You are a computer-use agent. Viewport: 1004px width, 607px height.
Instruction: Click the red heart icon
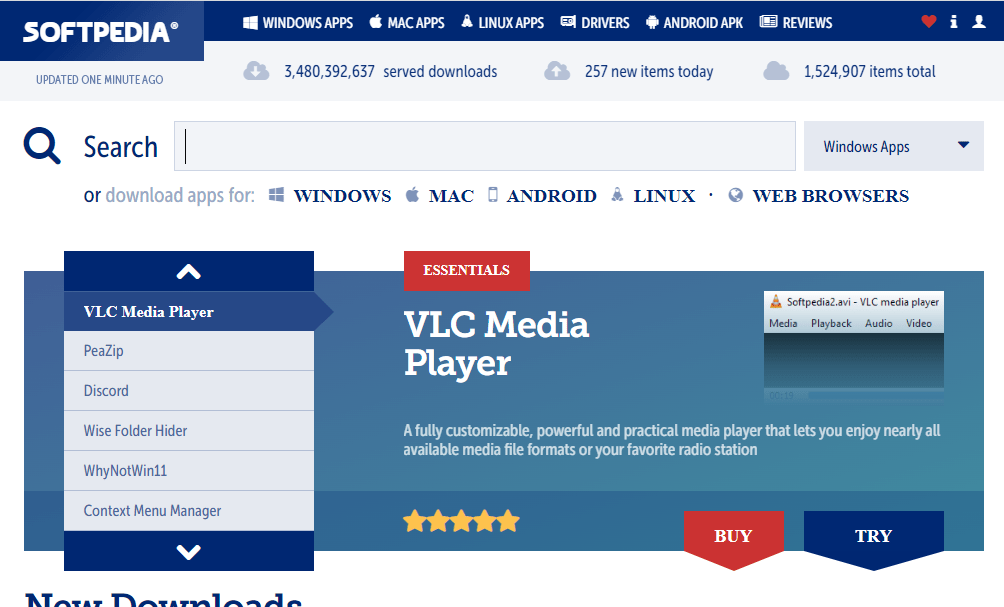[x=928, y=22]
